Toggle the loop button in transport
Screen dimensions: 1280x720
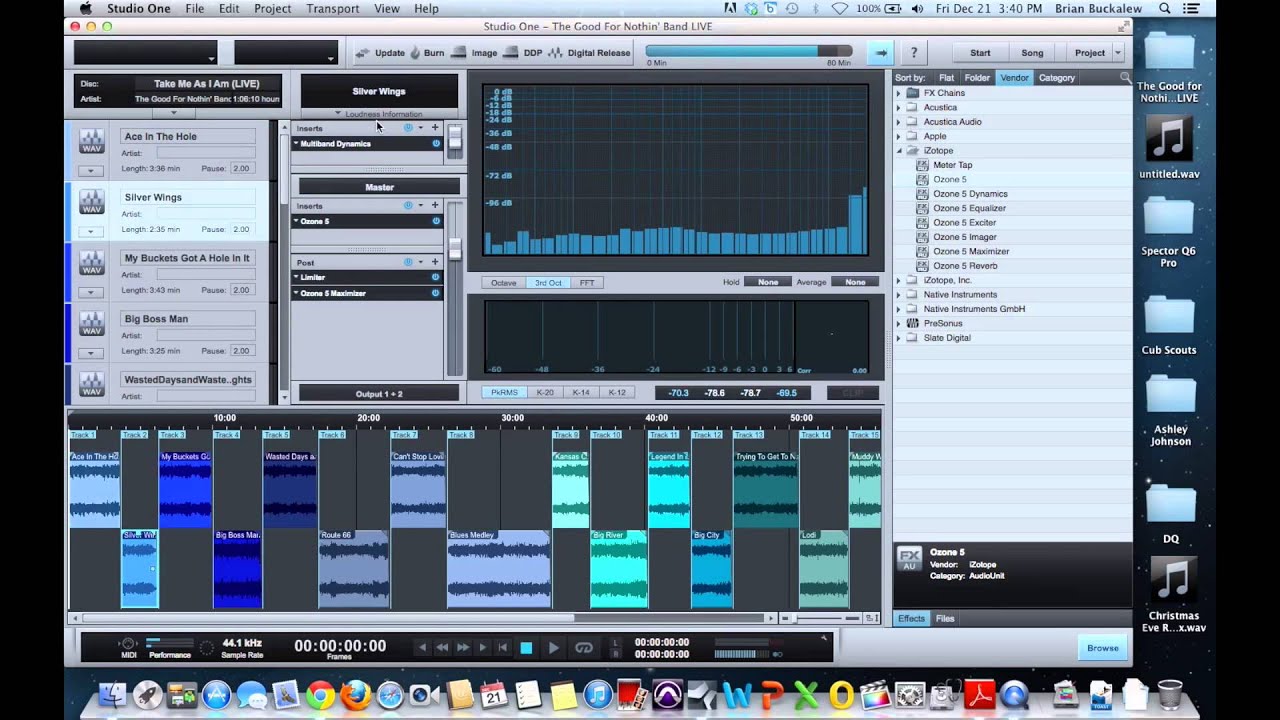tap(584, 648)
